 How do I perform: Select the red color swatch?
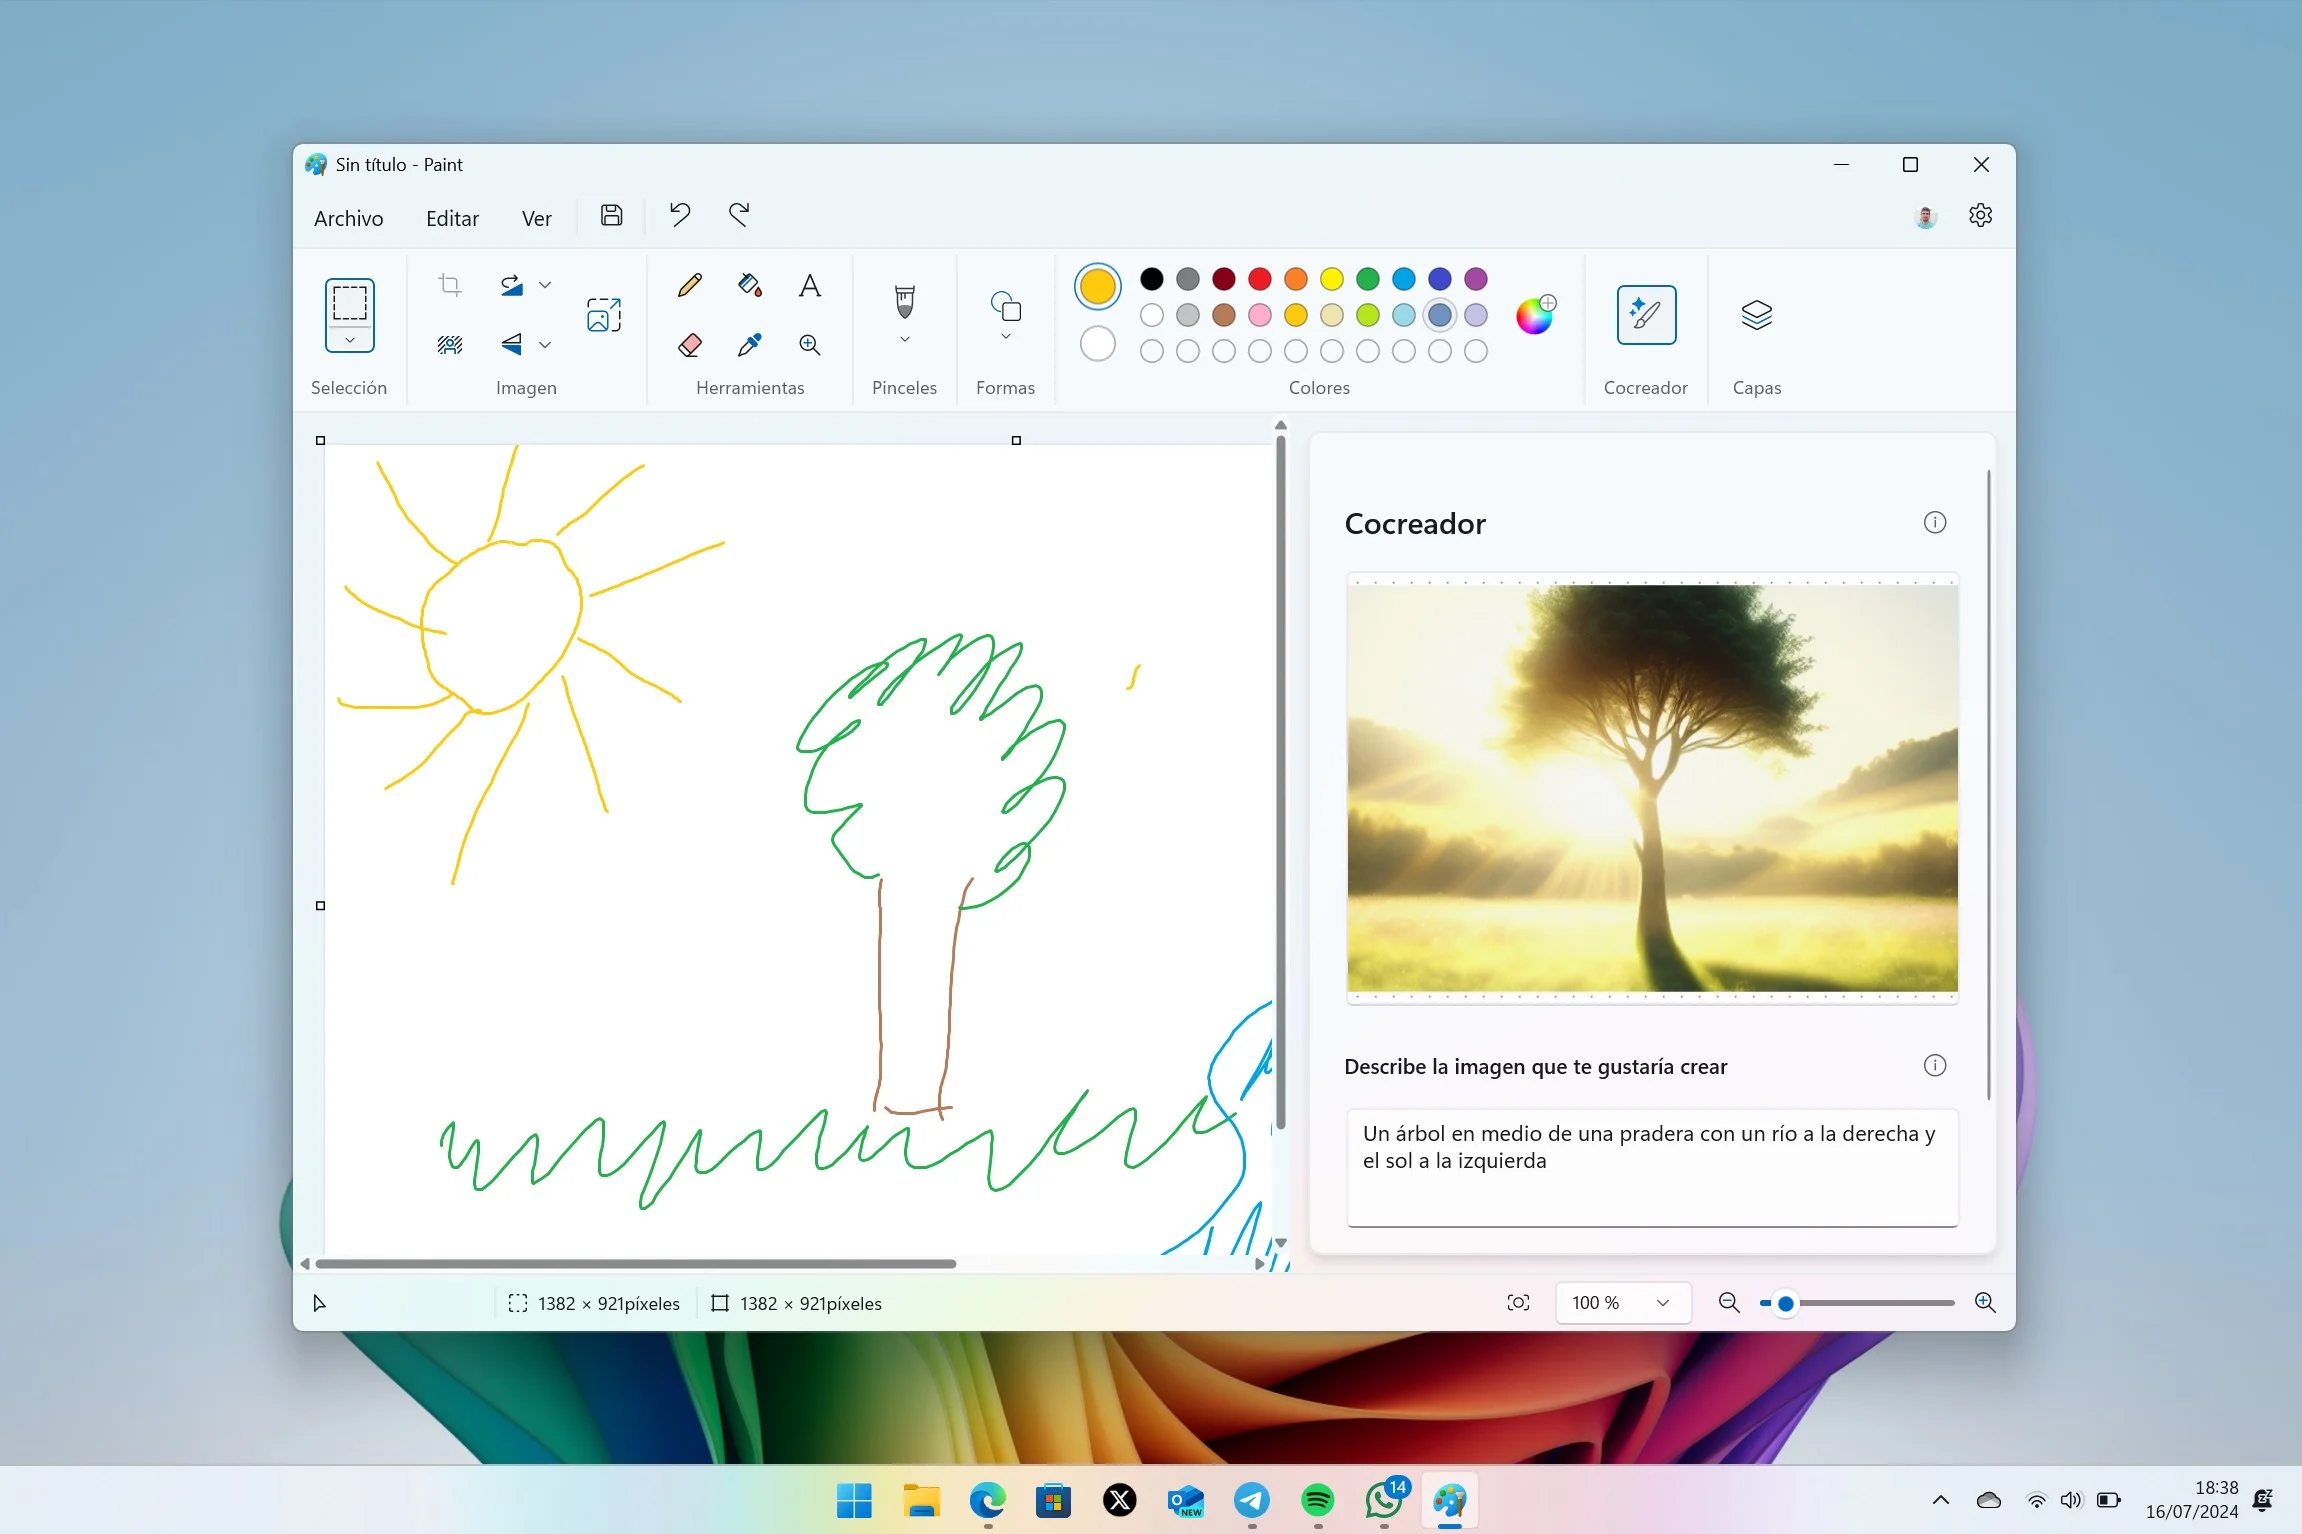coord(1259,279)
